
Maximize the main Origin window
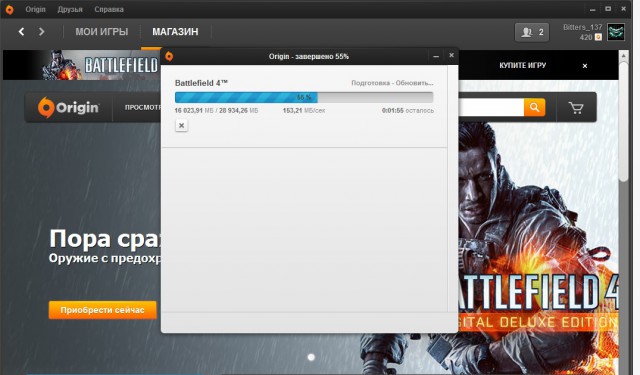(608, 9)
